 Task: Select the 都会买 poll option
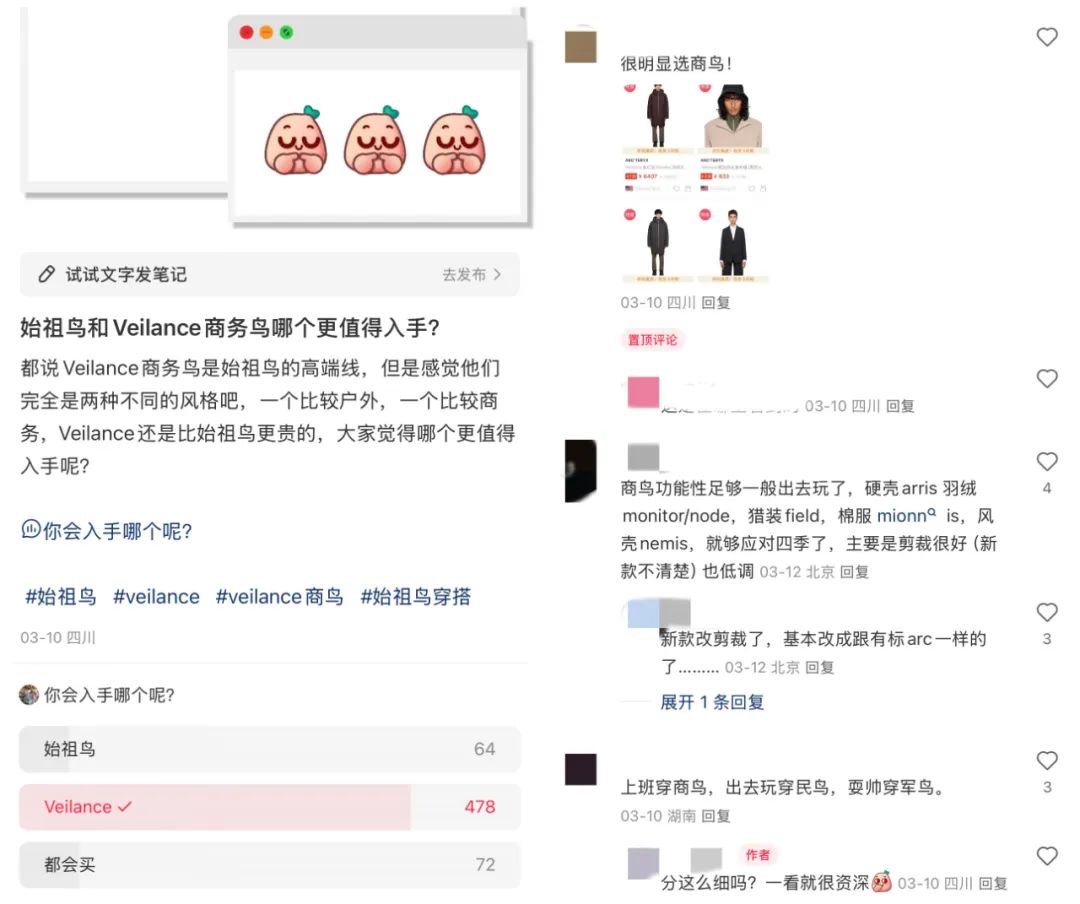(269, 865)
